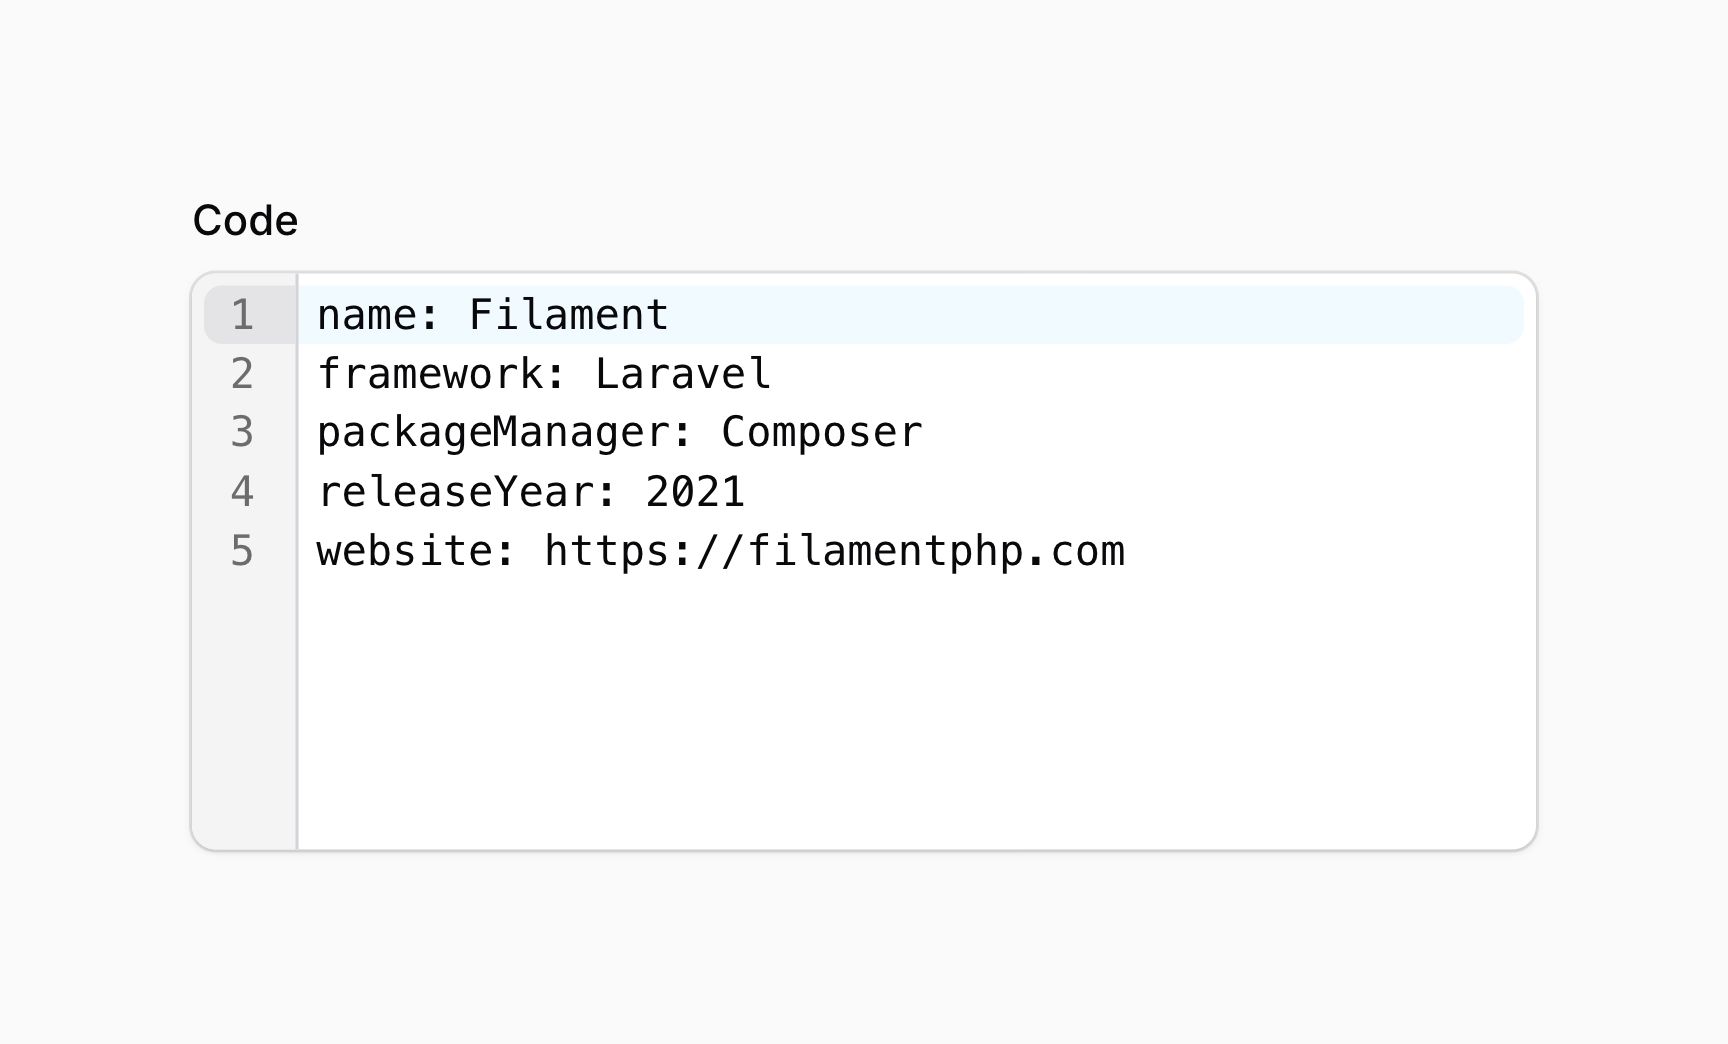1728x1044 pixels.
Task: Click line number 1 in the gutter
Action: (x=243, y=313)
